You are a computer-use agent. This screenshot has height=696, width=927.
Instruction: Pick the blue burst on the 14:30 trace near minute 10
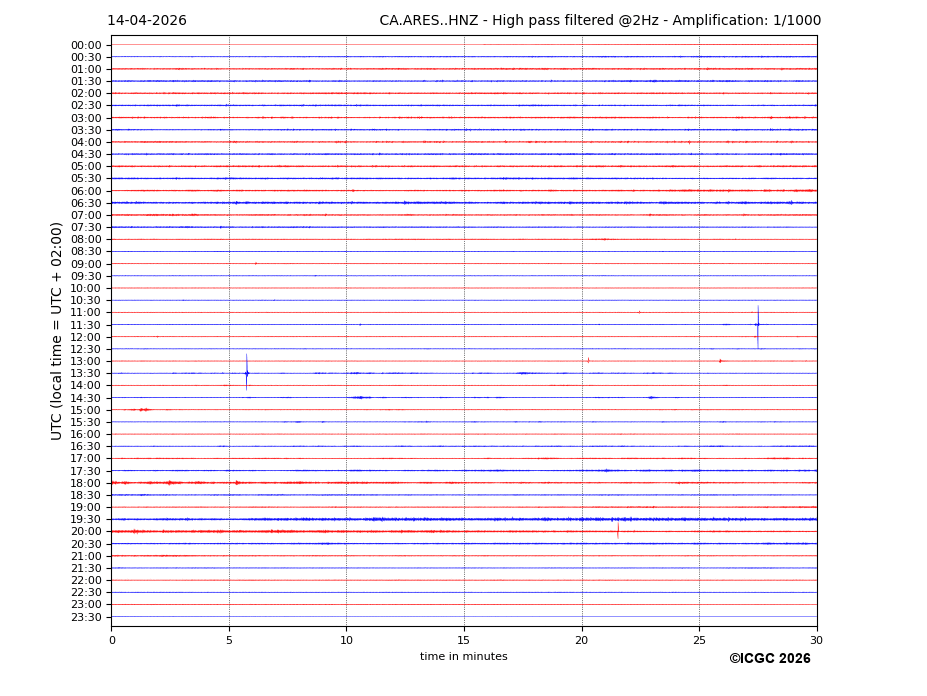[x=358, y=398]
